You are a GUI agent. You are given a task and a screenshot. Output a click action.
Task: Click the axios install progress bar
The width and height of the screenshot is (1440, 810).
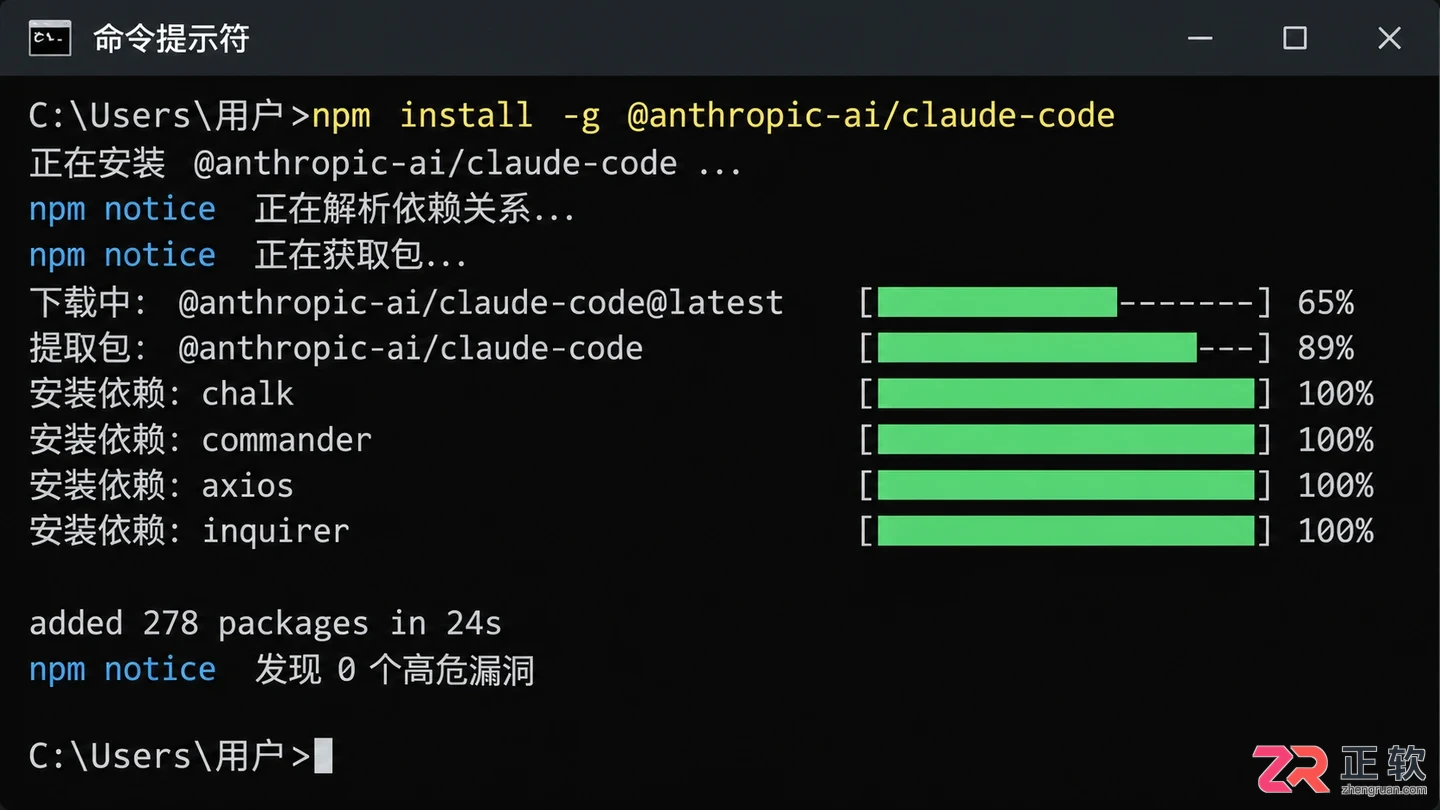pos(1065,485)
